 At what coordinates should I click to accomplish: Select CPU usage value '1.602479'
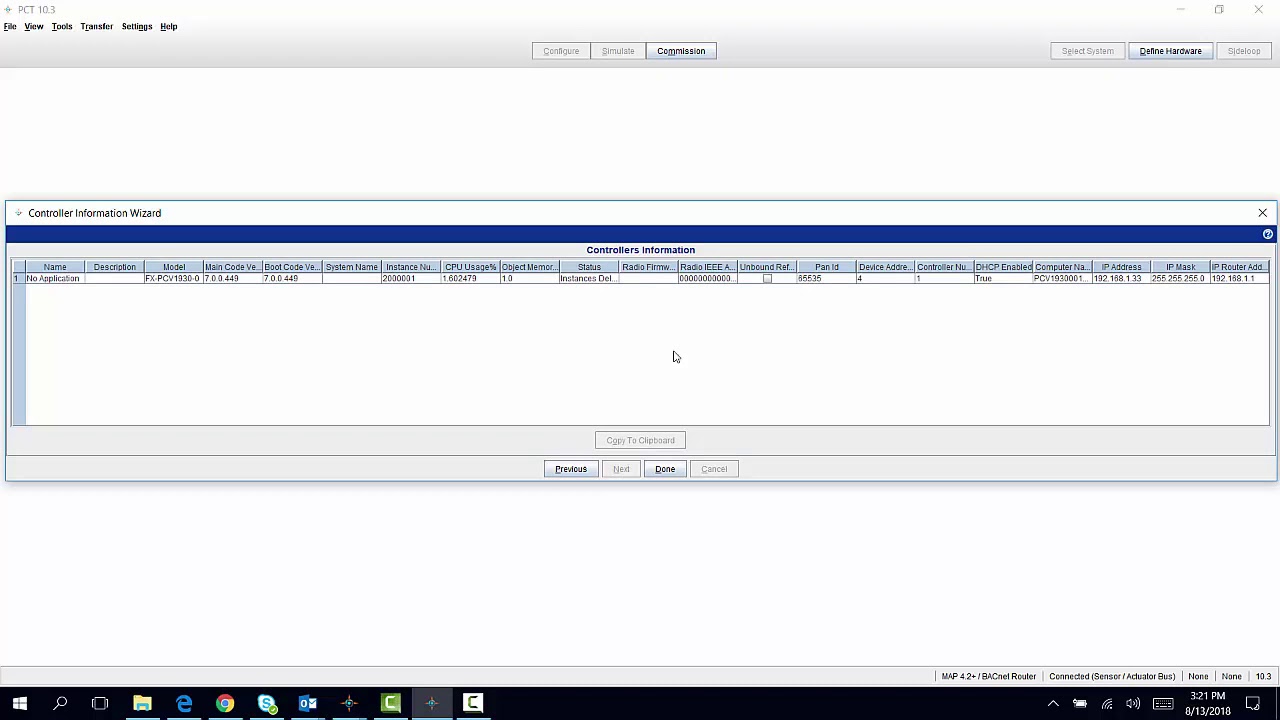(471, 279)
